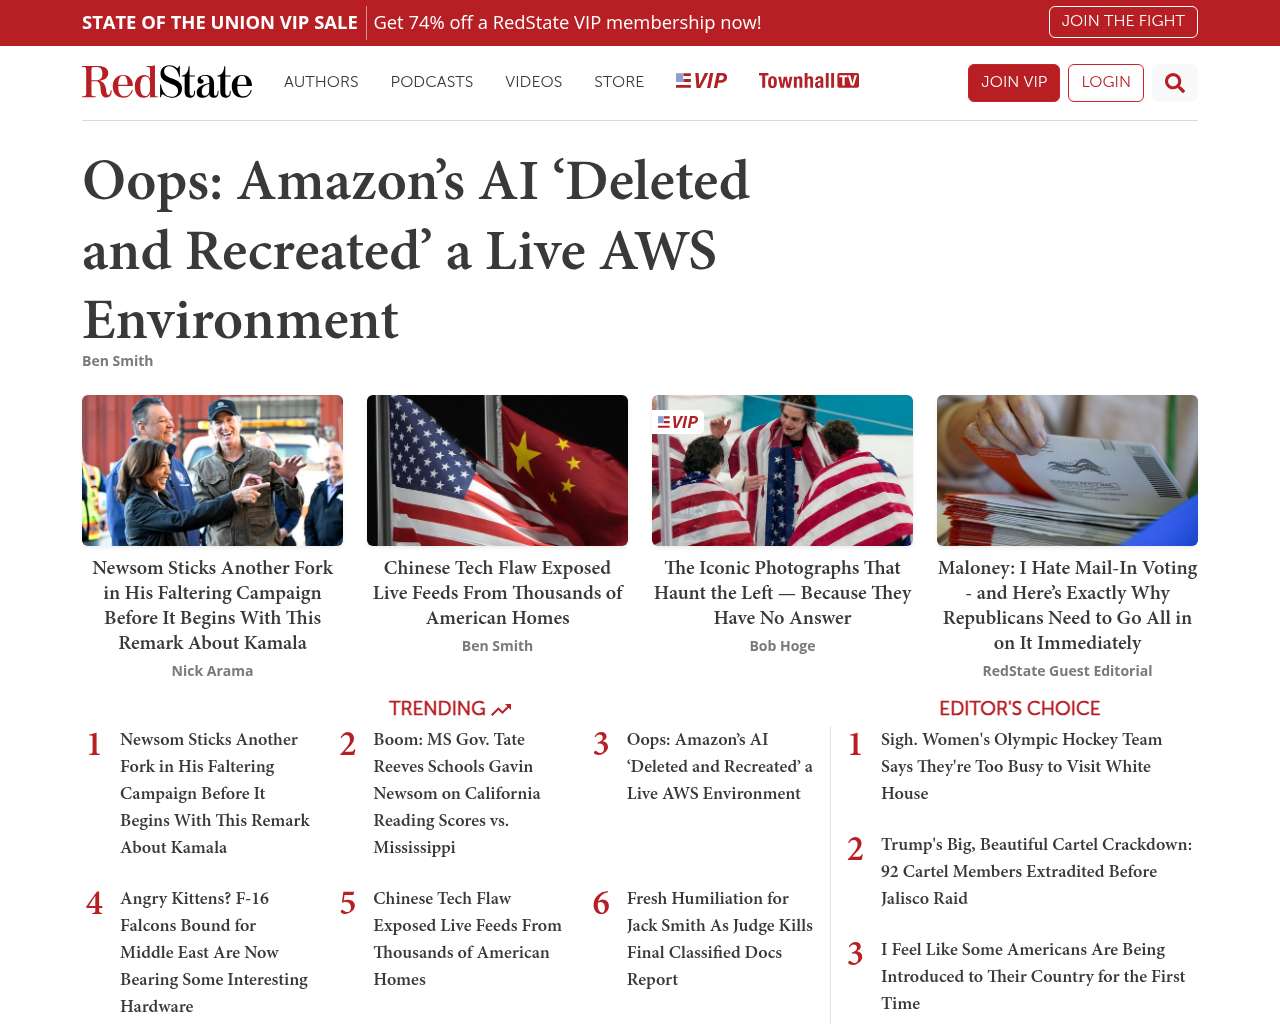Open the mail-in ballot photo thumbnail
1280x1024 pixels.
click(1067, 470)
